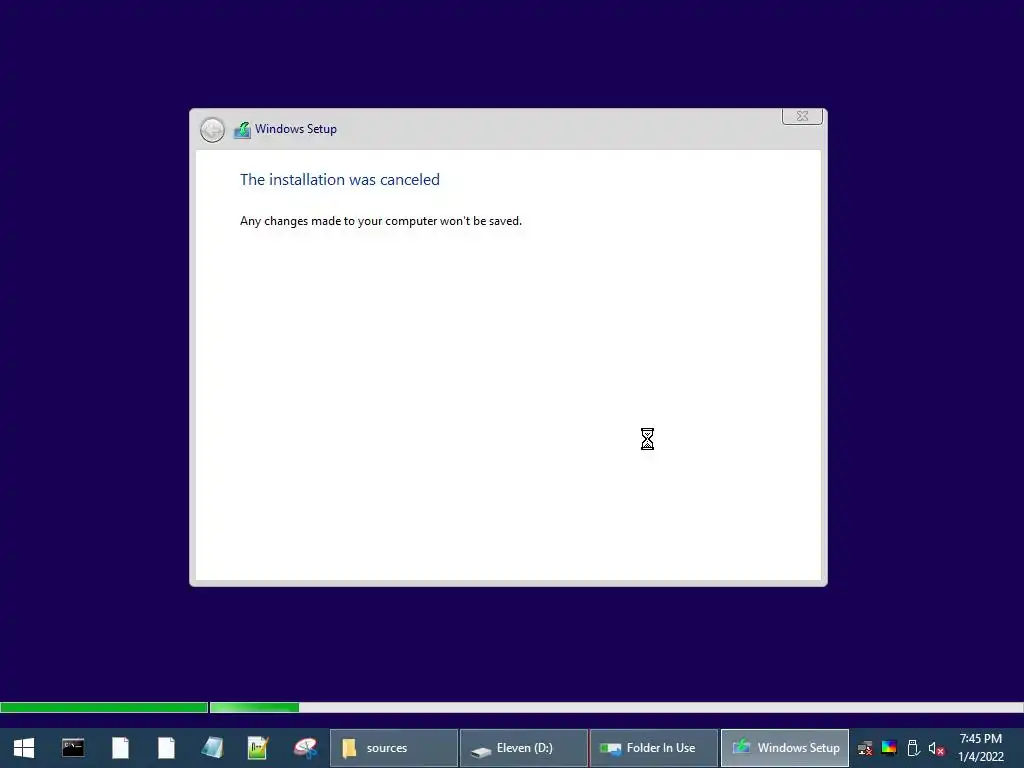This screenshot has height=768, width=1024.
Task: Click 'The installation was canceled' heading
Action: [x=340, y=180]
